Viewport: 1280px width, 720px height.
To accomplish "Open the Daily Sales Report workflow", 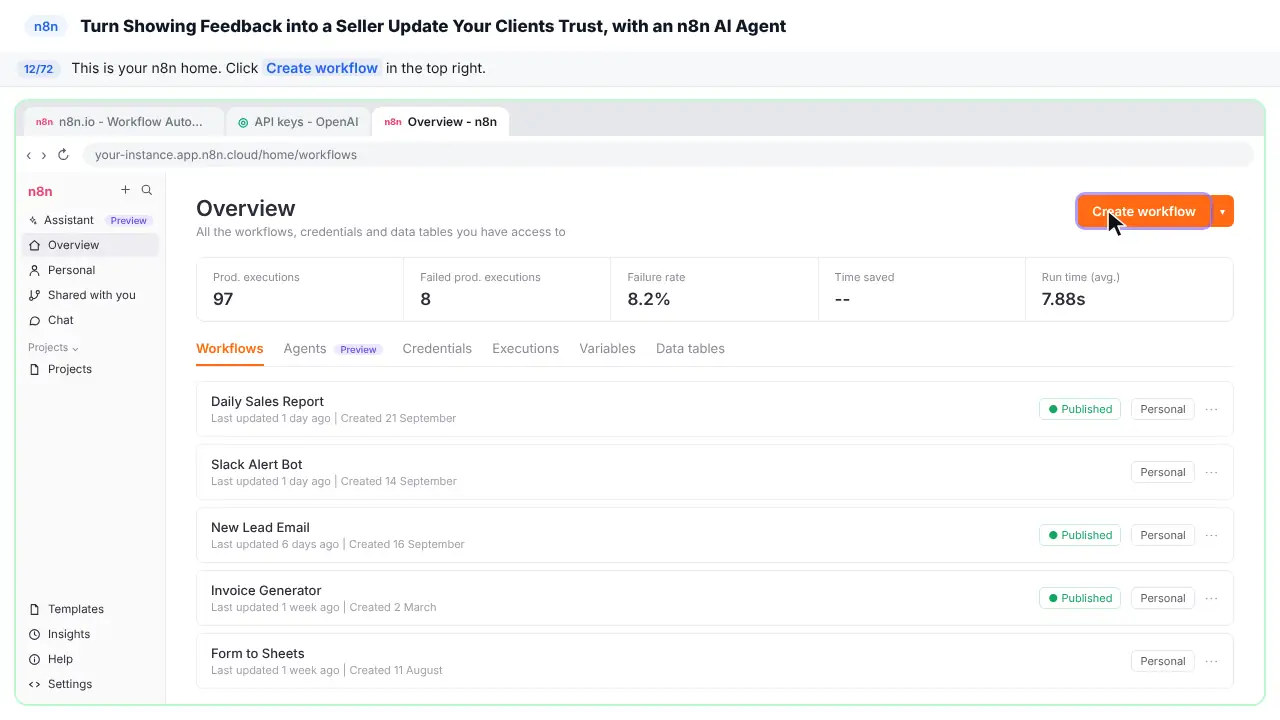I will [x=715, y=409].
